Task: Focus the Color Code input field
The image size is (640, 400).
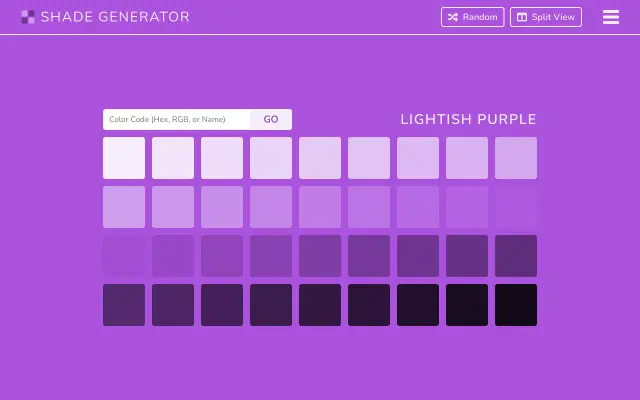Action: [x=176, y=119]
